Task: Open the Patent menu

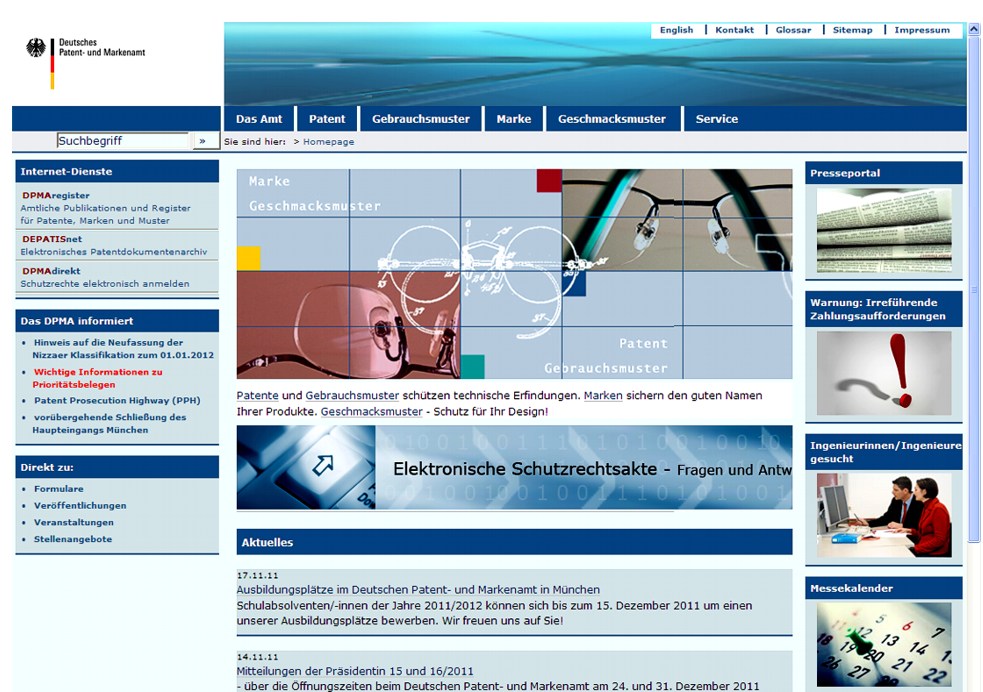Action: [x=327, y=119]
